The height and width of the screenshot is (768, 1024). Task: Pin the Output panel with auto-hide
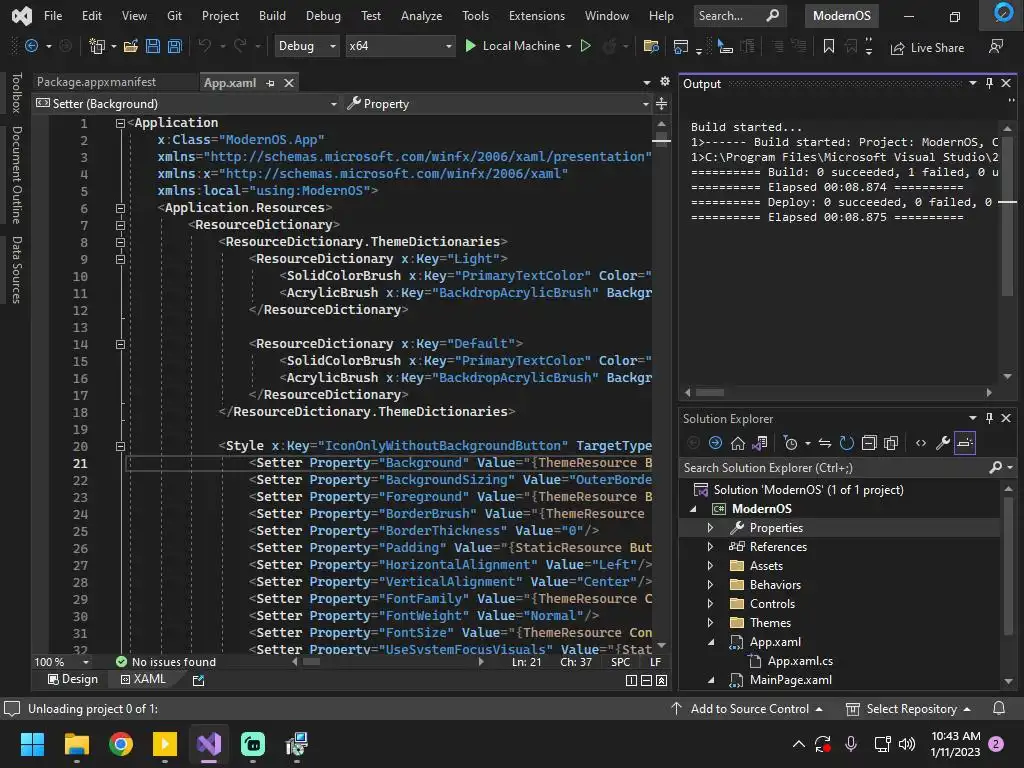[989, 84]
